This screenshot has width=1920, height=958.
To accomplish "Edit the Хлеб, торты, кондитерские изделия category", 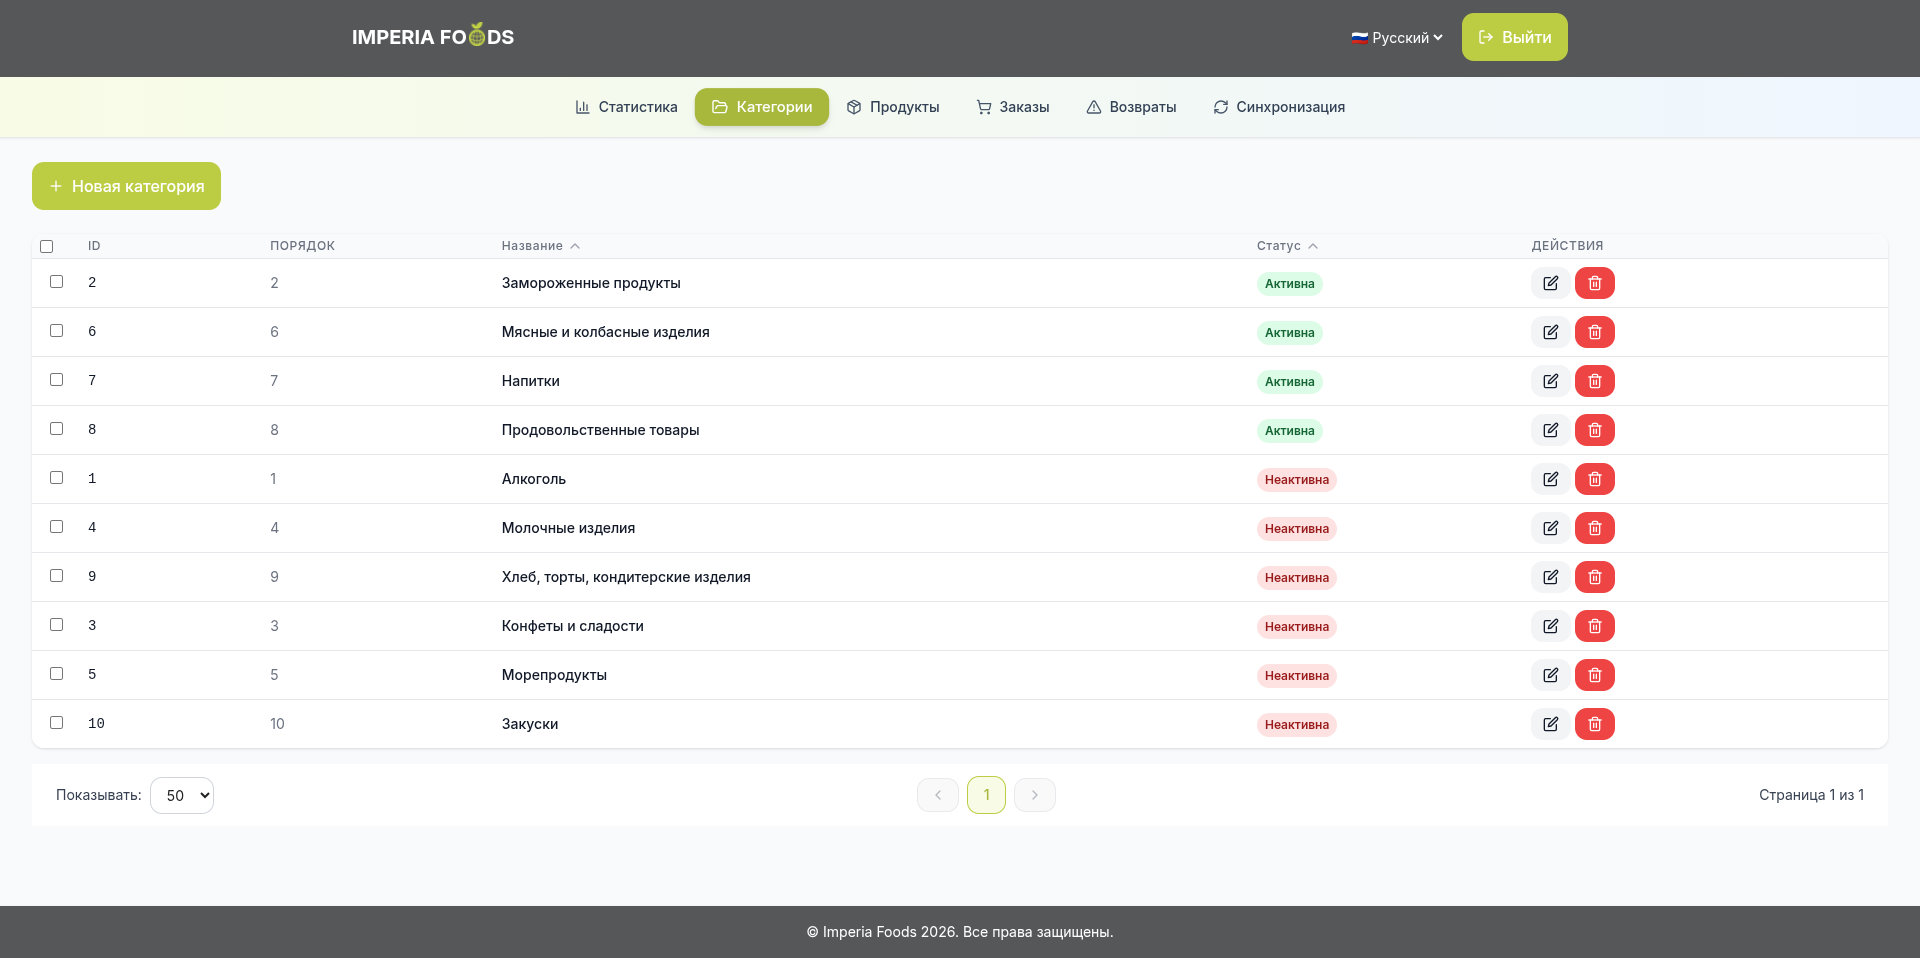I will click(1550, 577).
